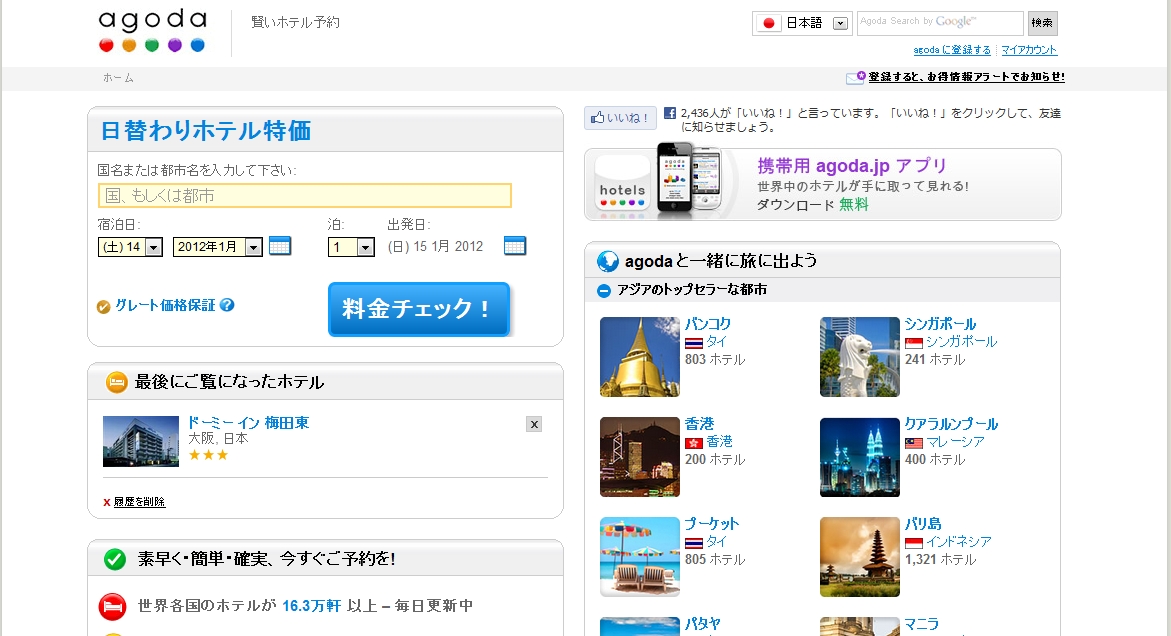Click the green checkmark icon
Image resolution: width=1171 pixels, height=636 pixels.
pyautogui.click(x=115, y=559)
